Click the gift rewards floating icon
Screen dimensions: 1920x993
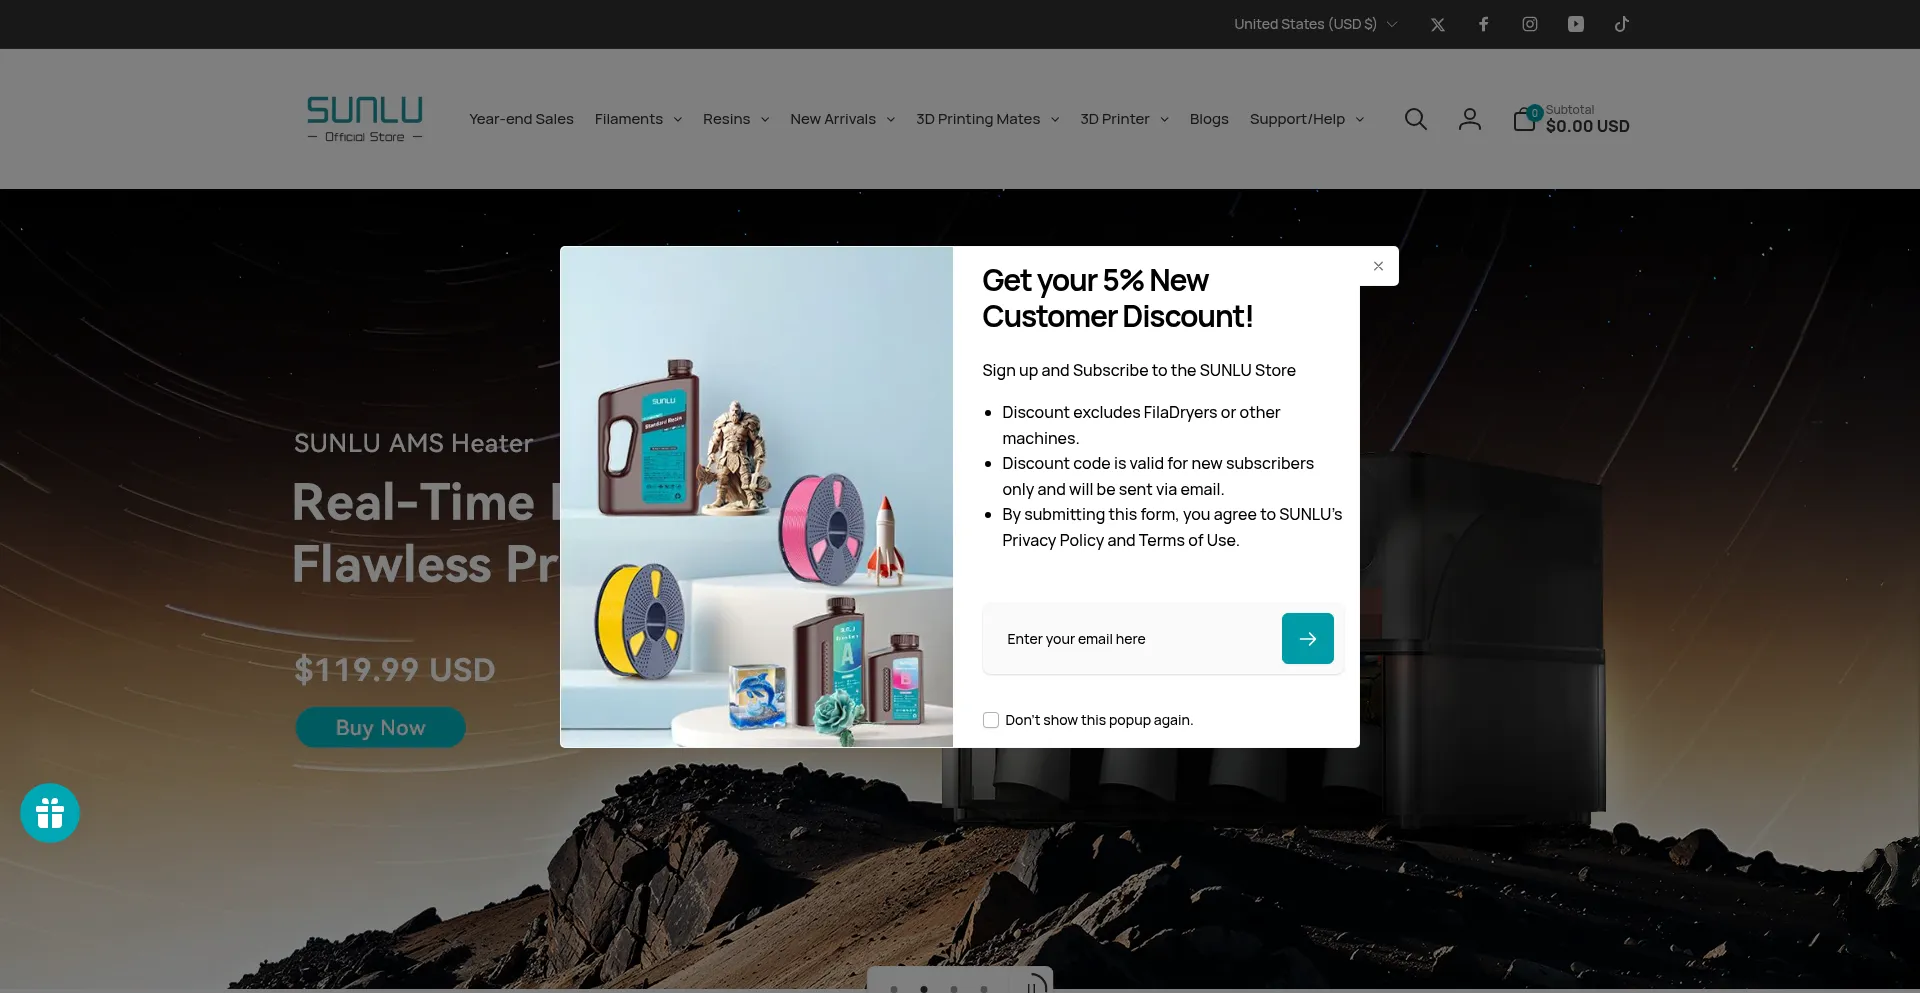tap(50, 813)
